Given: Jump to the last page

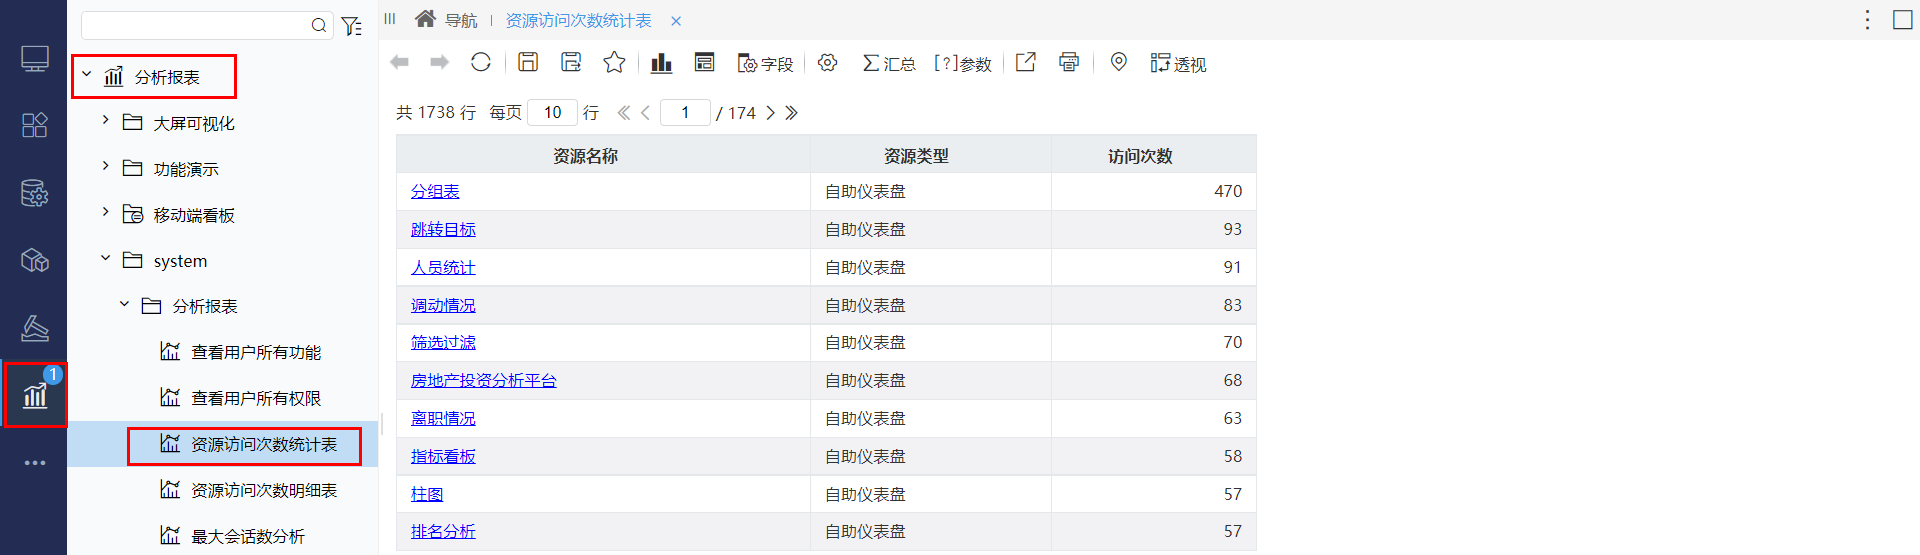Looking at the screenshot, I should 791,113.
